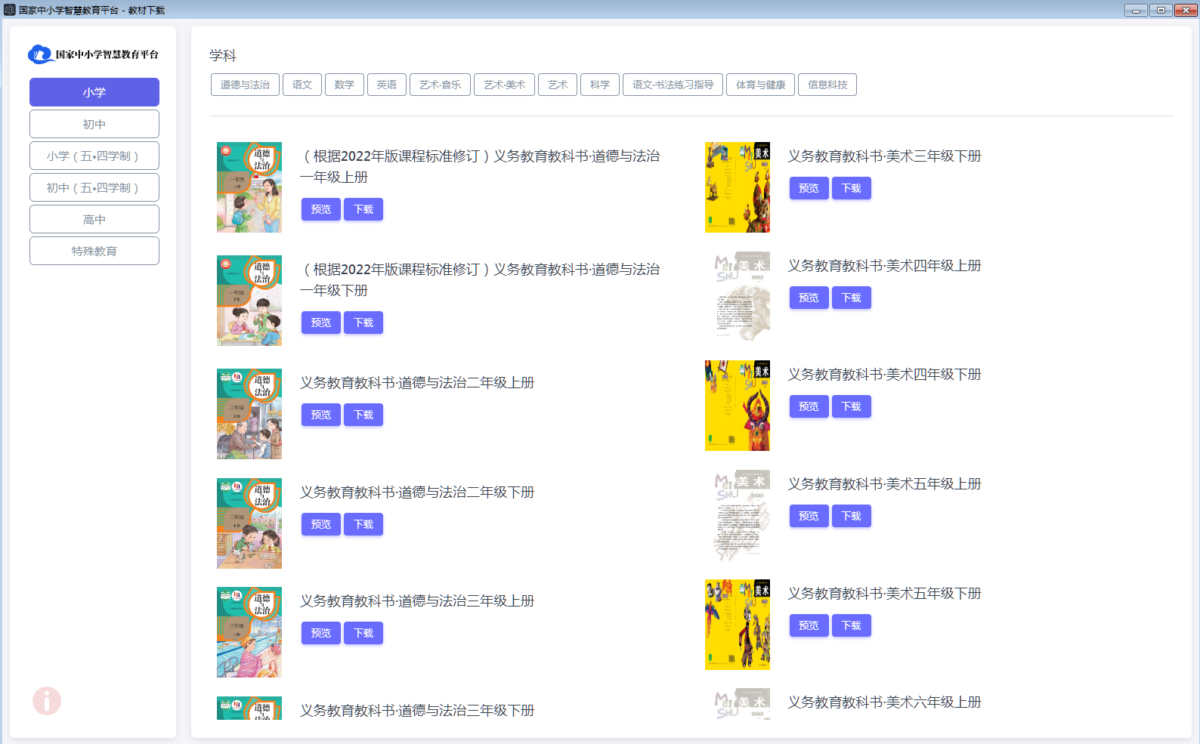Click the 美术四年级下册 cover thumbnail
The width and height of the screenshot is (1200, 744).
click(738, 405)
